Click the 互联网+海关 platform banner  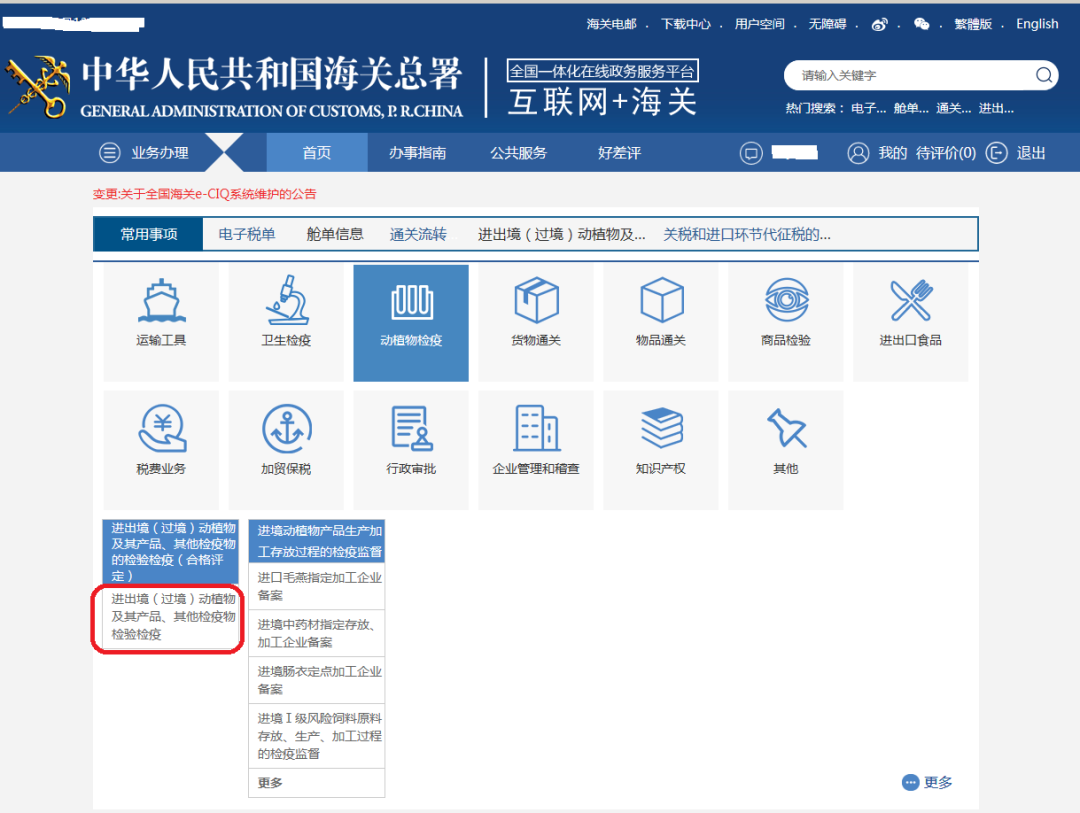(603, 88)
